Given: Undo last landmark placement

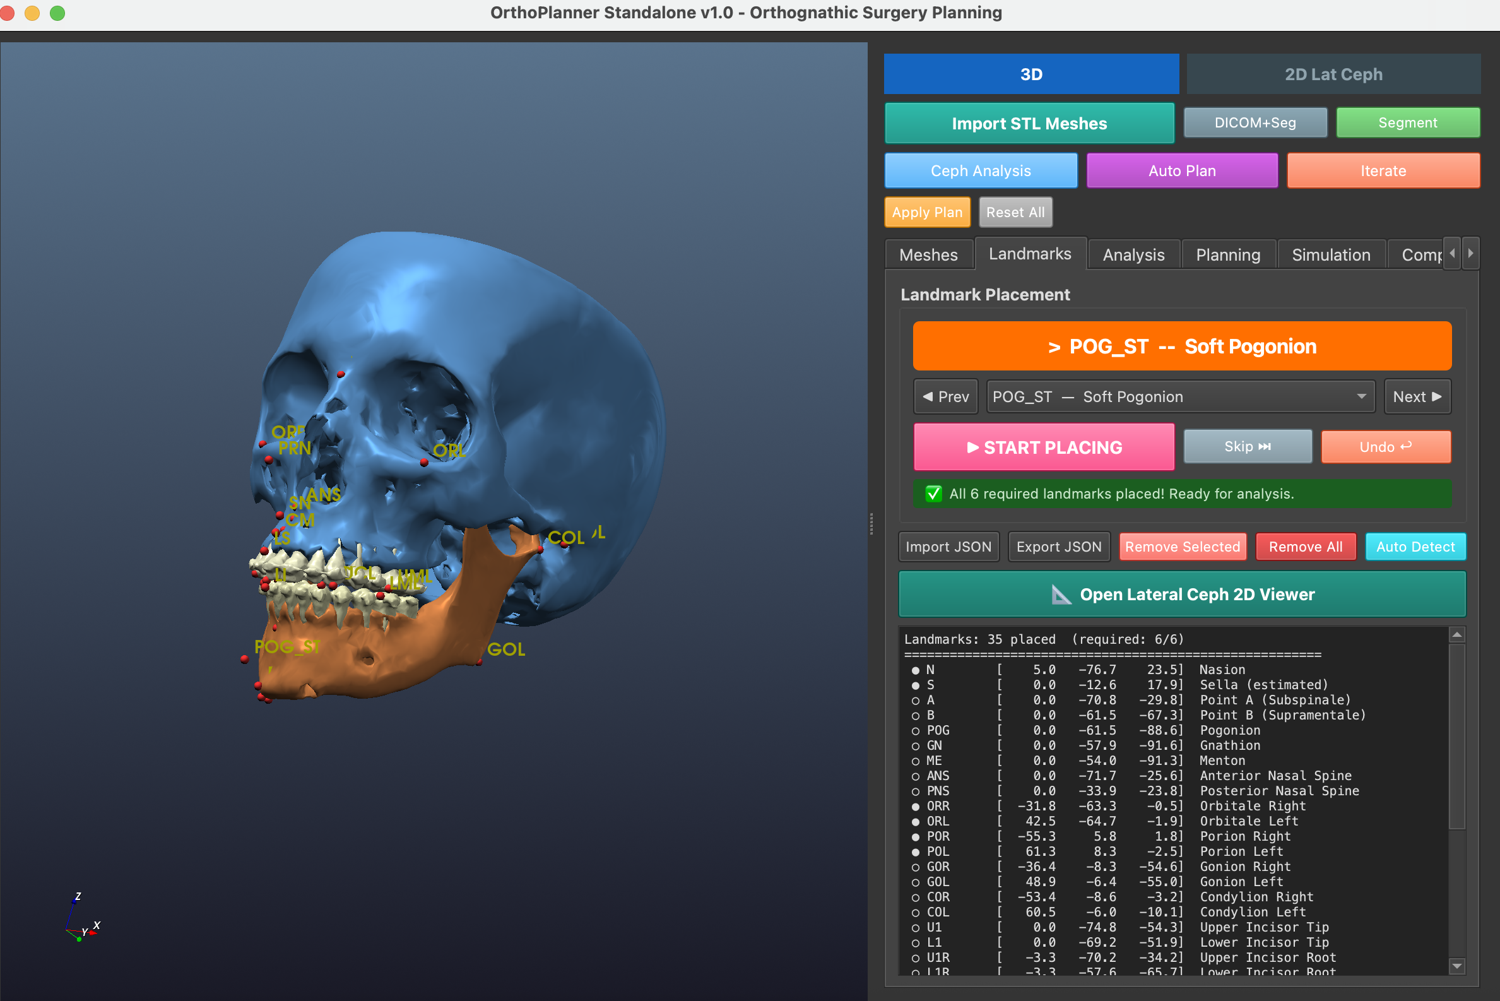Looking at the screenshot, I should coord(1385,446).
